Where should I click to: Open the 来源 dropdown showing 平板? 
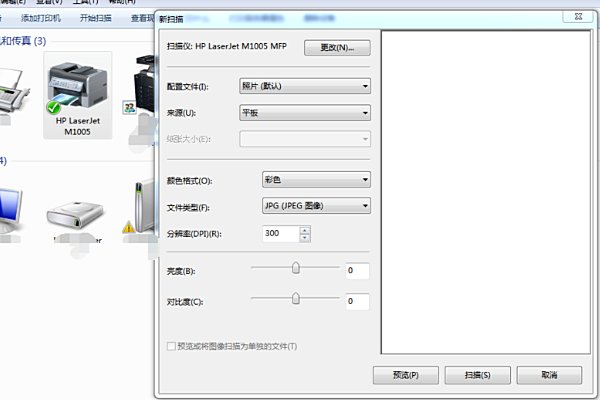pos(305,113)
